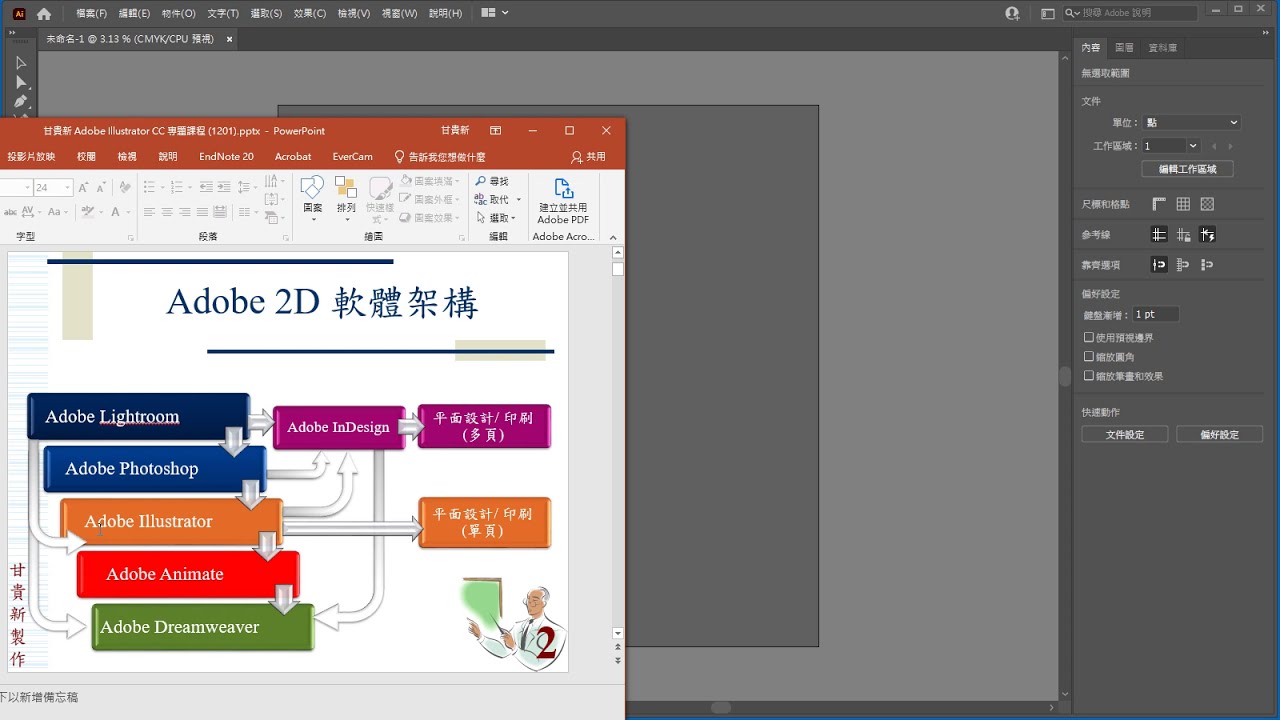The width and height of the screenshot is (1280, 720).
Task: Open 視窗(W) menu in Illustrator
Action: click(399, 14)
